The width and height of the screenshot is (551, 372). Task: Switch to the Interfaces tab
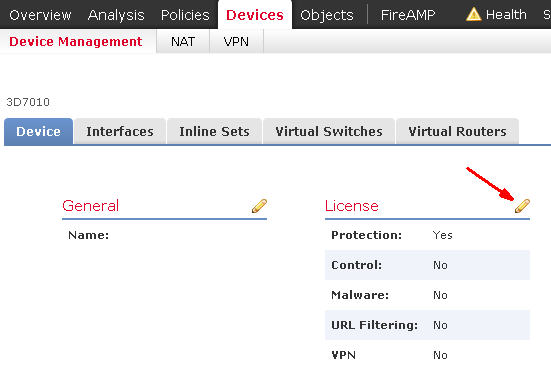120,131
